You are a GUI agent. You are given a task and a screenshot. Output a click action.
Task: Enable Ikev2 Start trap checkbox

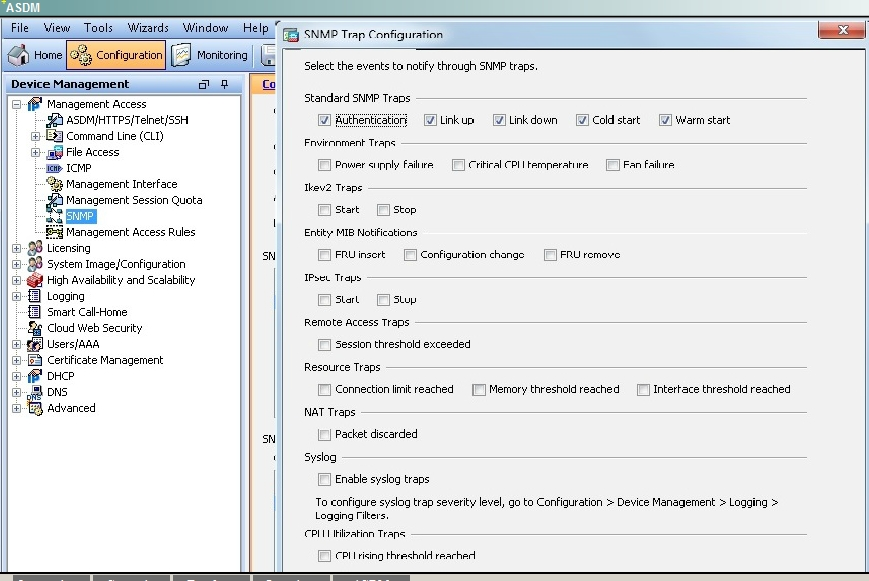point(324,210)
